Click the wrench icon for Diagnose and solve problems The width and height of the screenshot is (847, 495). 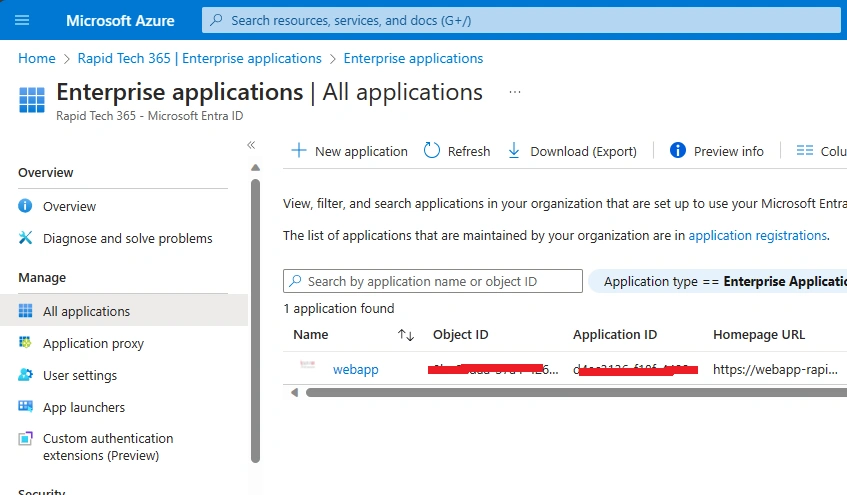[x=25, y=238]
